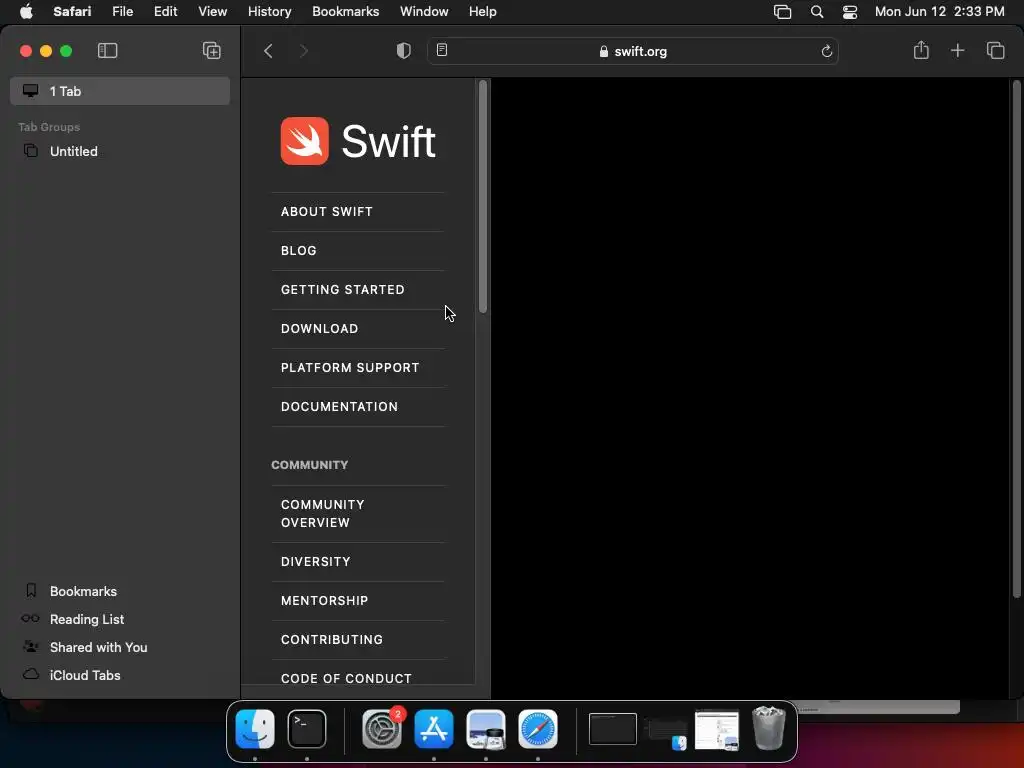
Task: Open the Mentorship link
Action: point(325,600)
